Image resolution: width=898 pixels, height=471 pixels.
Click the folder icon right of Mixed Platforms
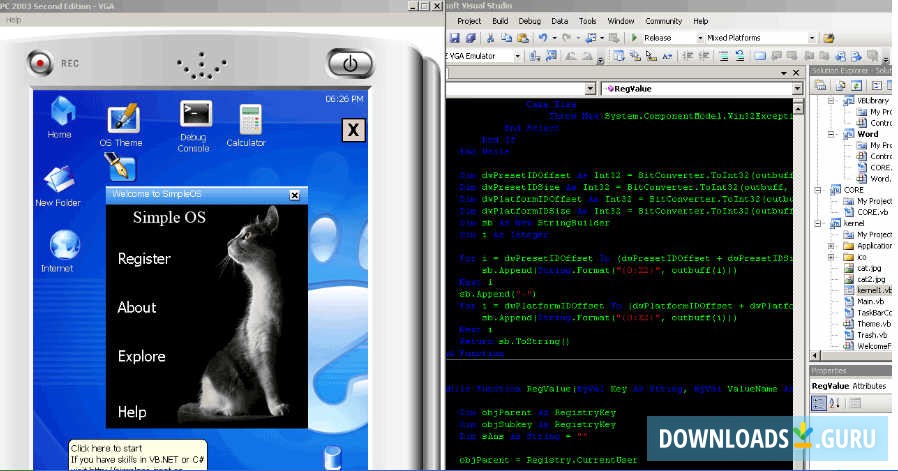828,38
